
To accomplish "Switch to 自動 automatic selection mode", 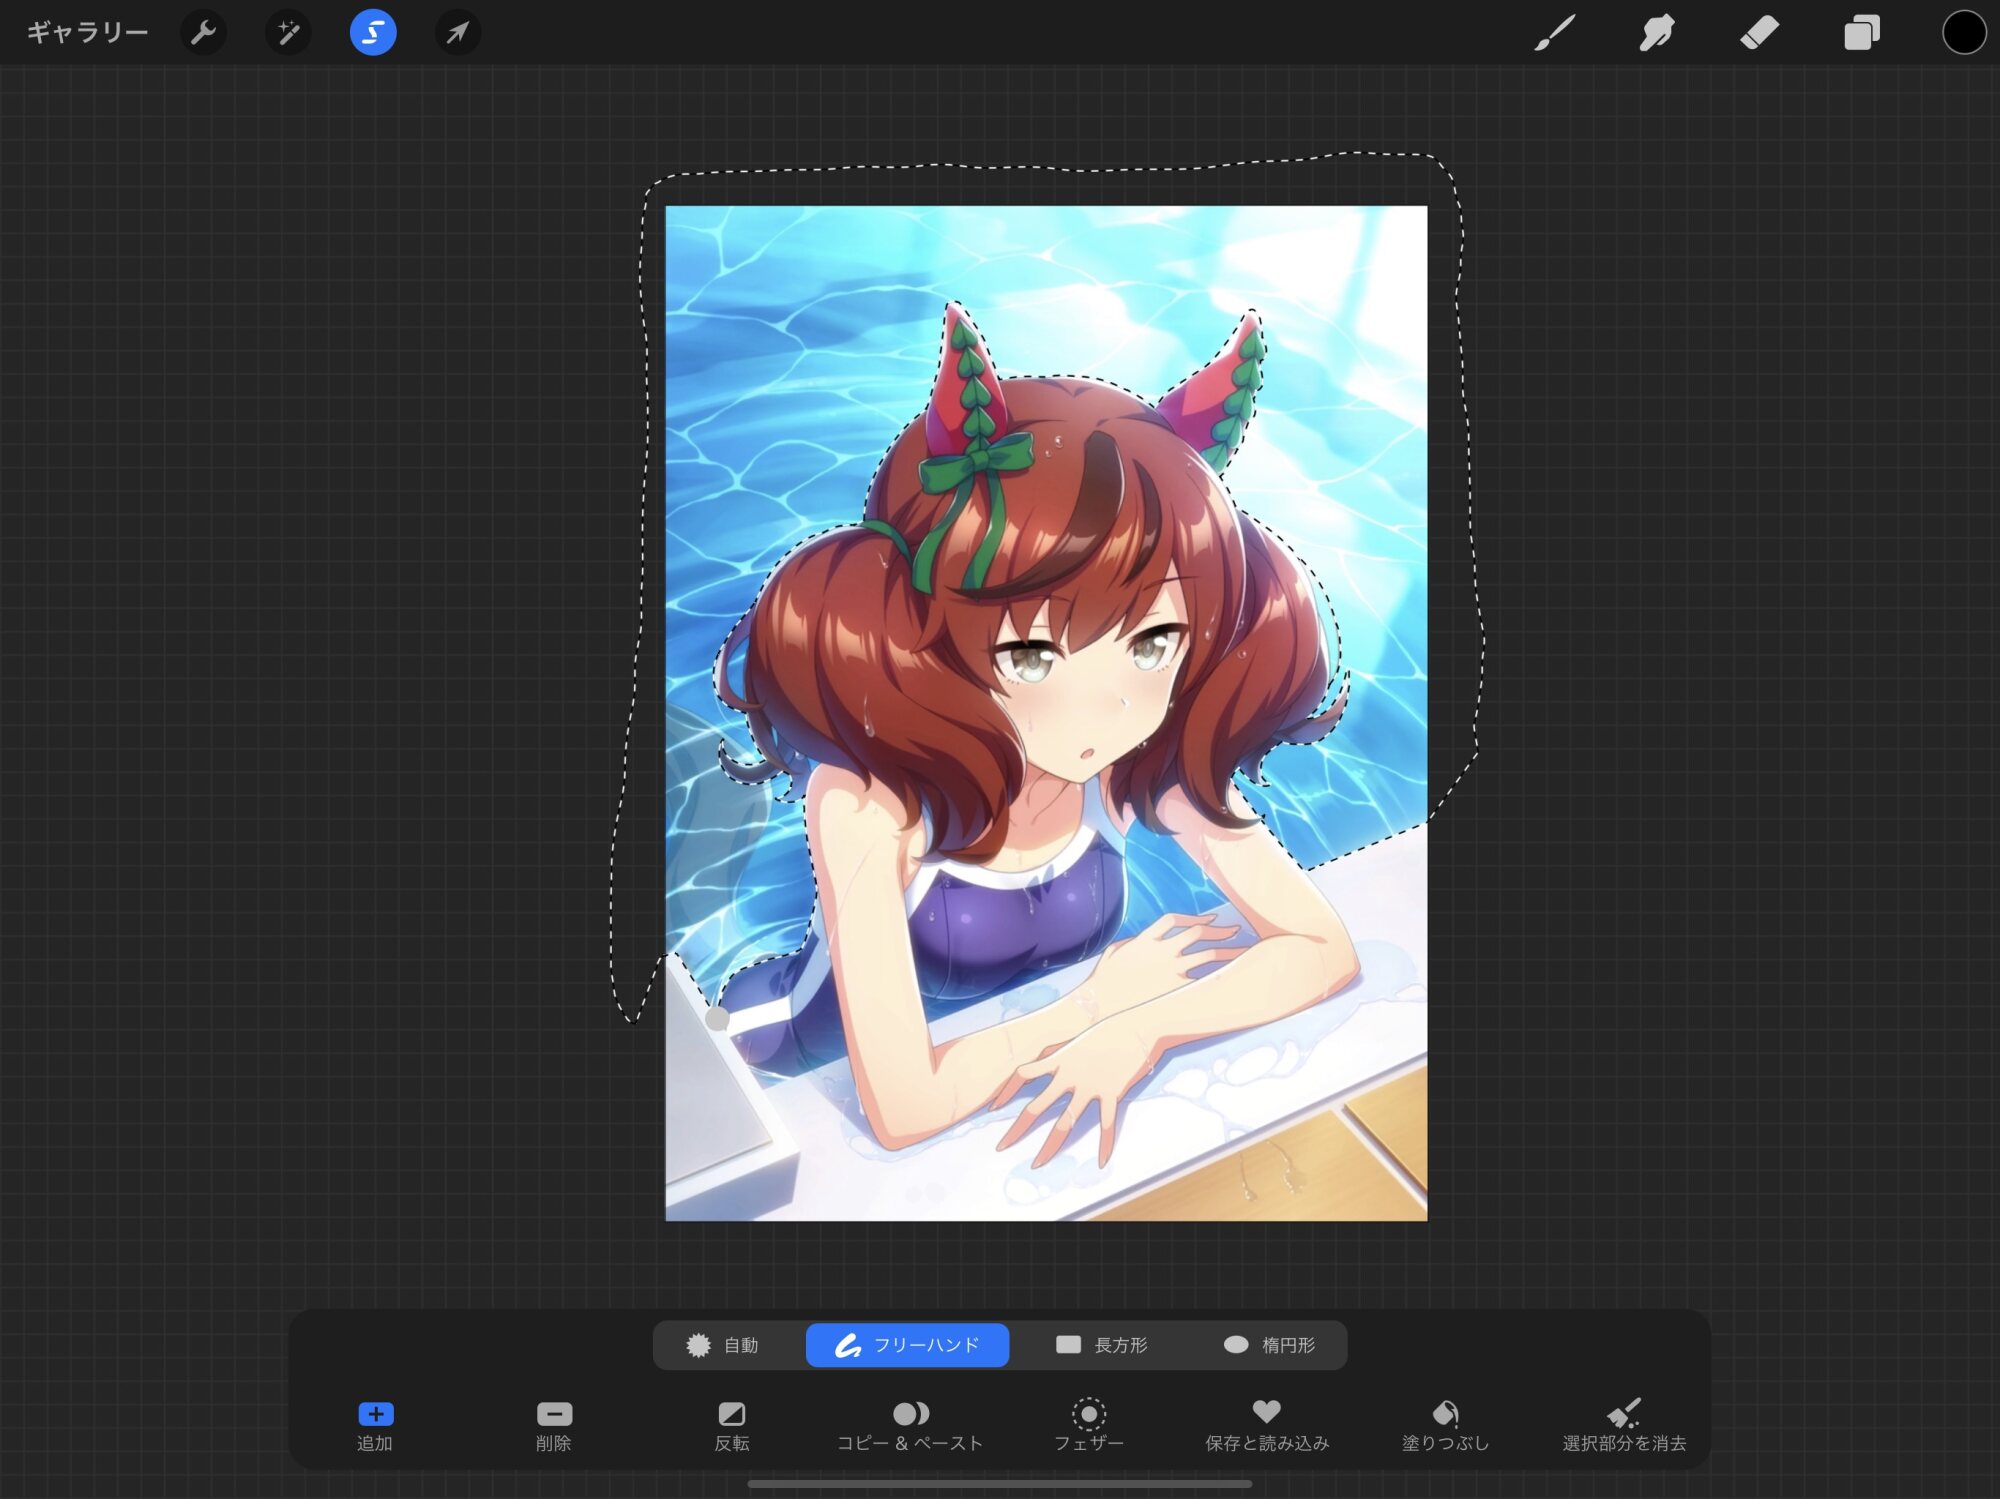I will click(x=723, y=1345).
